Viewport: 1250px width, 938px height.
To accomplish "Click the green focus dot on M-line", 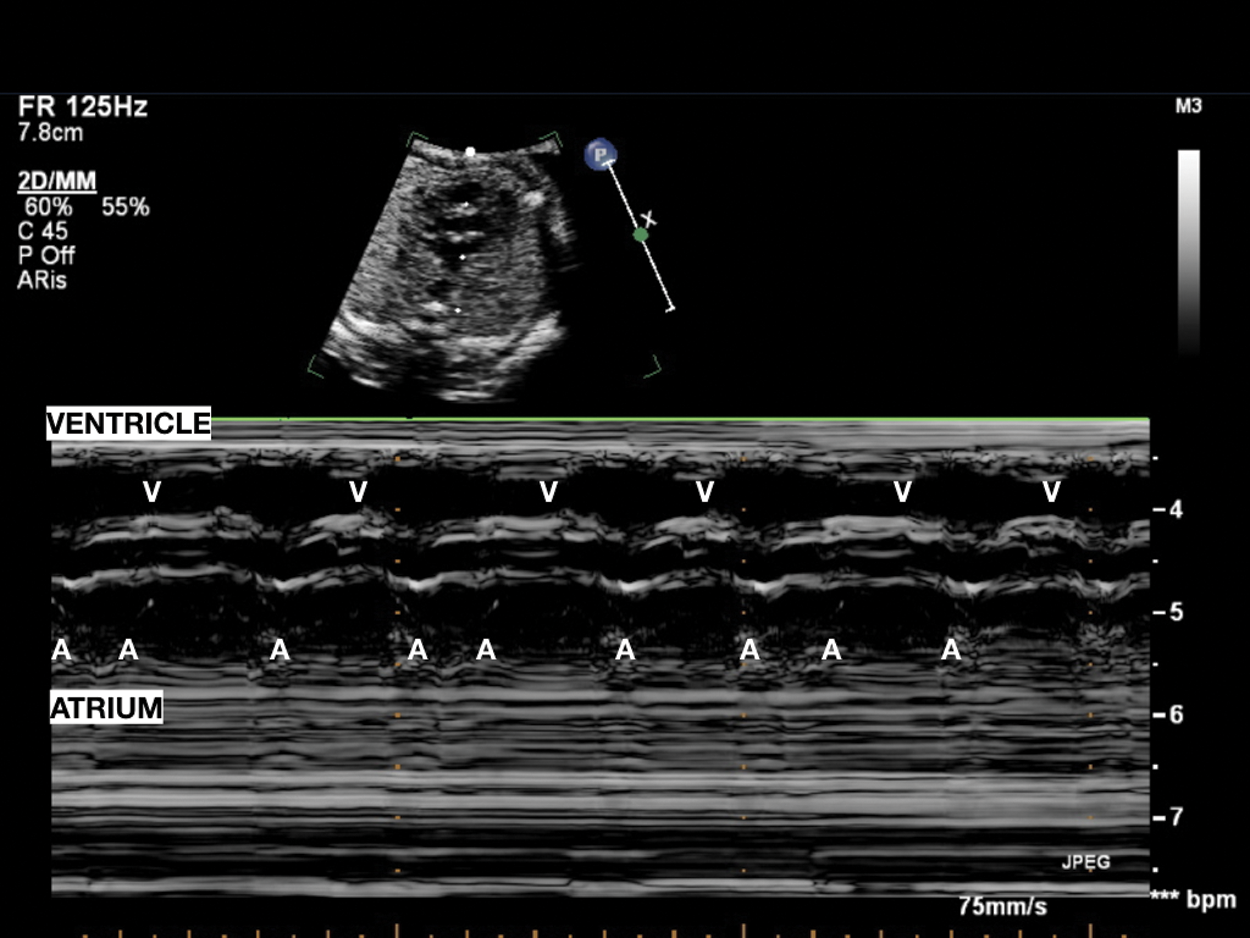I will pos(641,235).
